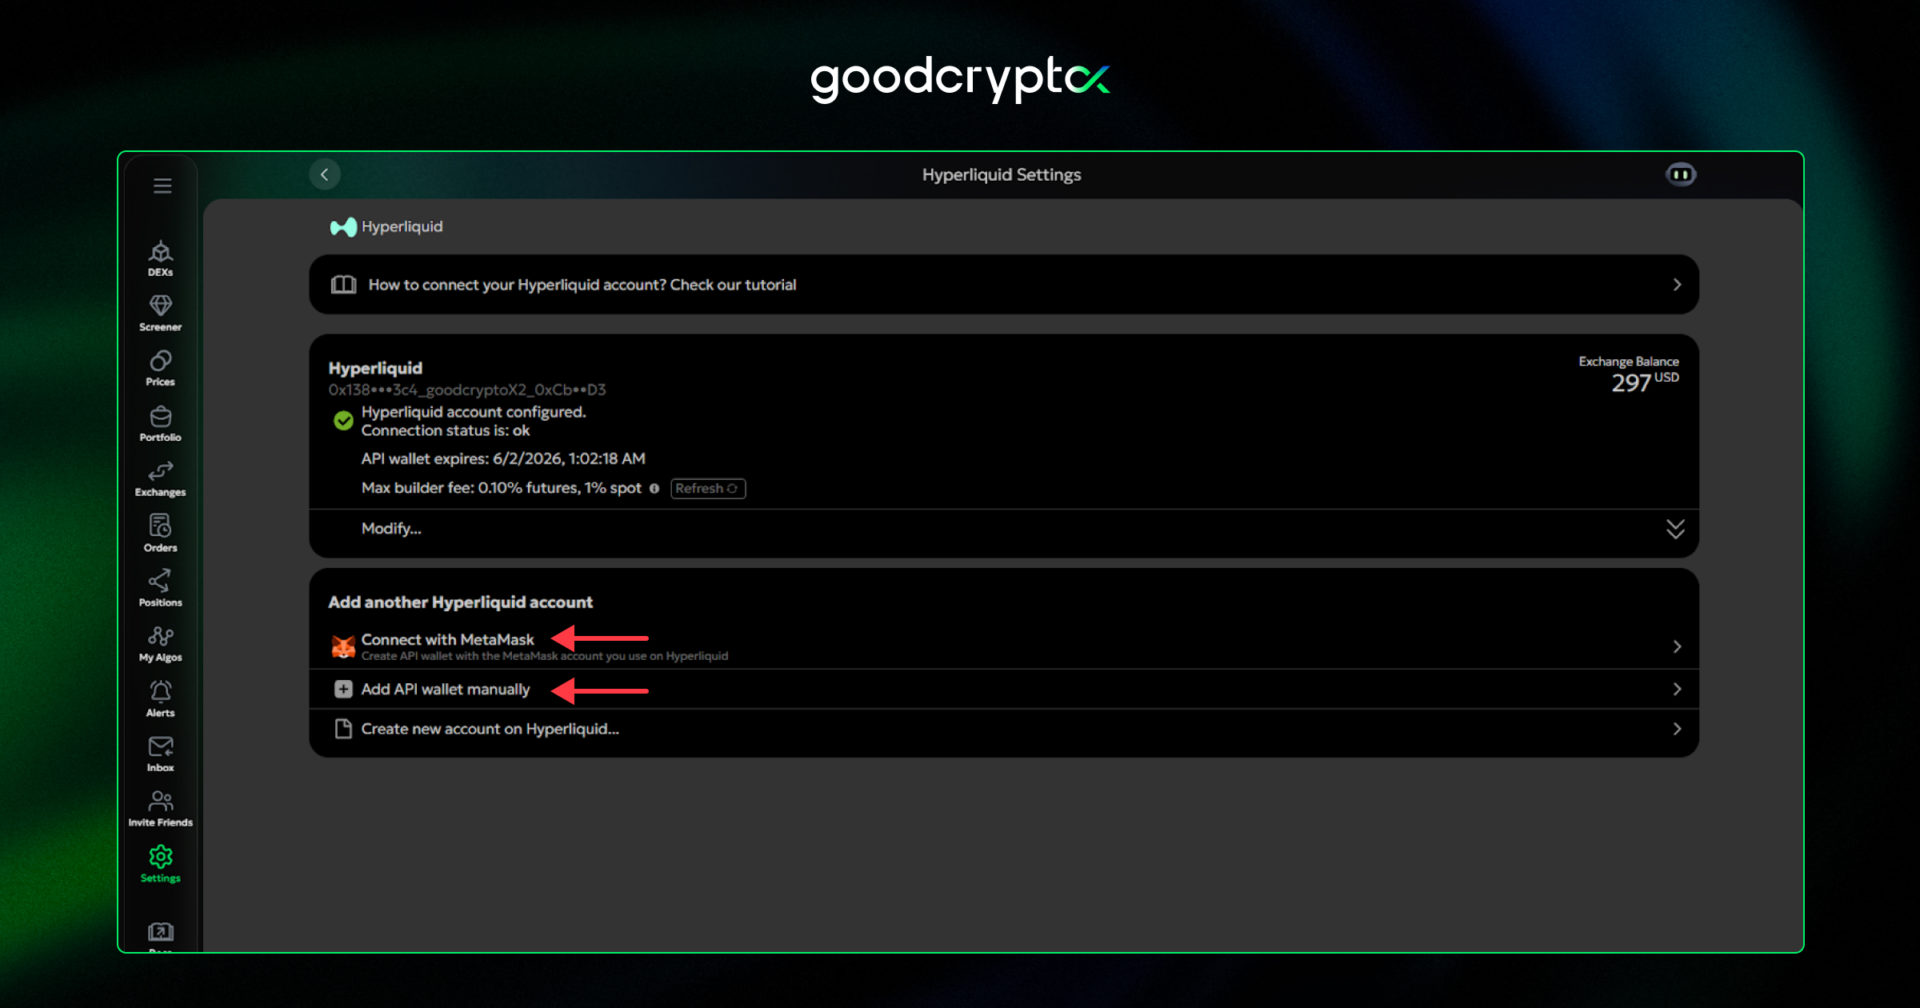View your Portfolio

(x=160, y=423)
